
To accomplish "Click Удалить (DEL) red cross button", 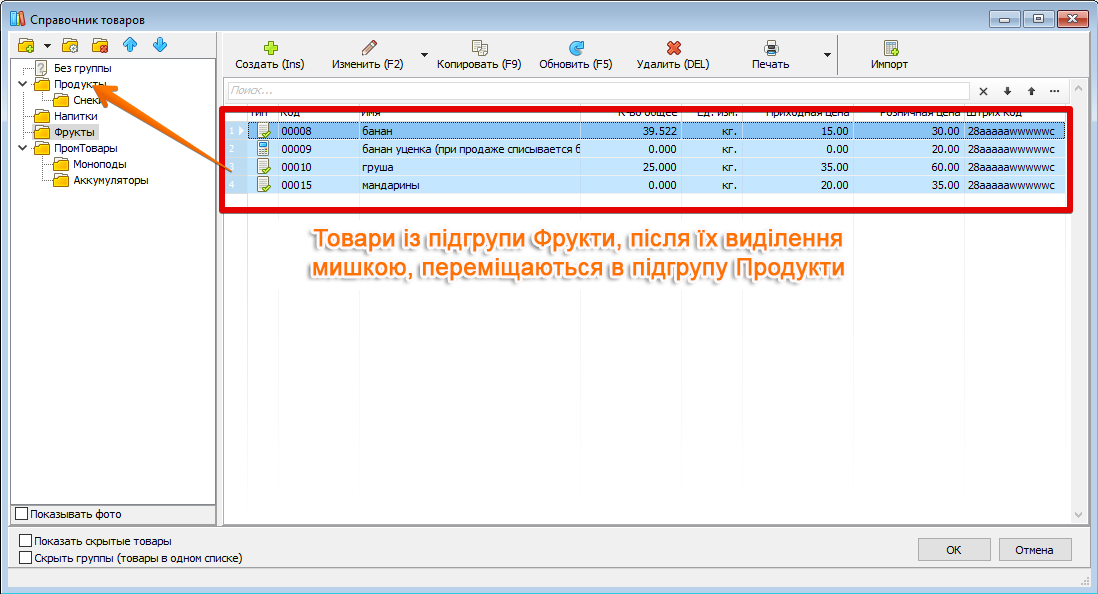I will pyautogui.click(x=673, y=55).
